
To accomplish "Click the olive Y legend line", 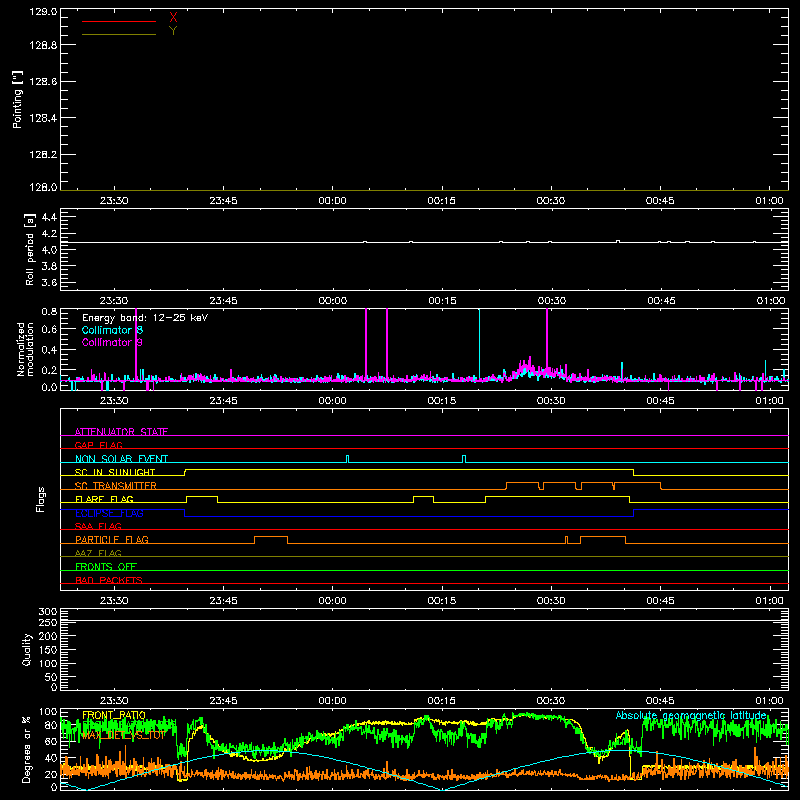I will tap(119, 35).
